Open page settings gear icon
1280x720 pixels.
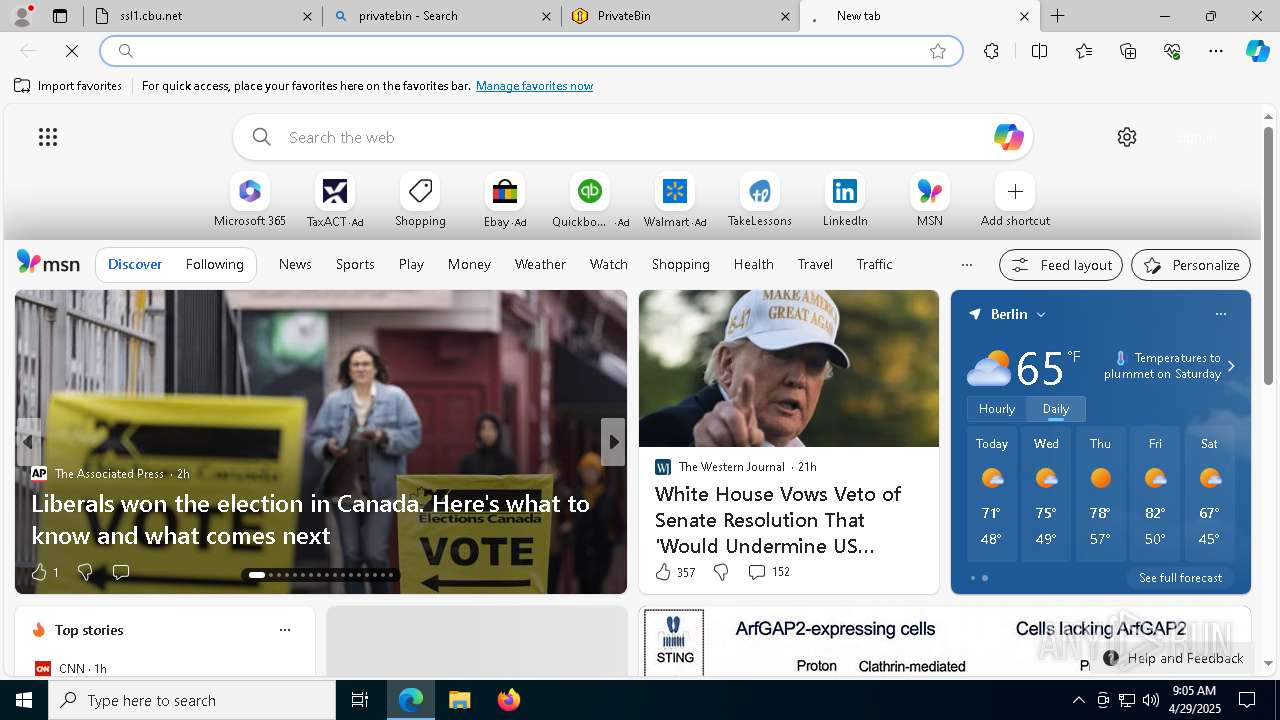coord(1127,137)
